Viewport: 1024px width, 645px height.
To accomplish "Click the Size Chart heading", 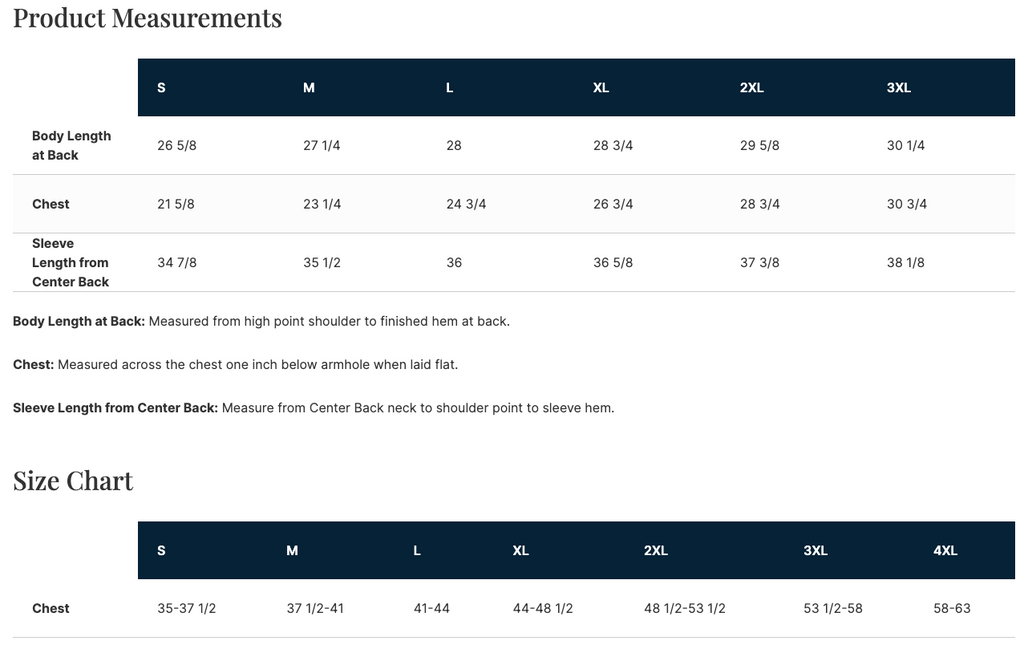I will coord(73,481).
